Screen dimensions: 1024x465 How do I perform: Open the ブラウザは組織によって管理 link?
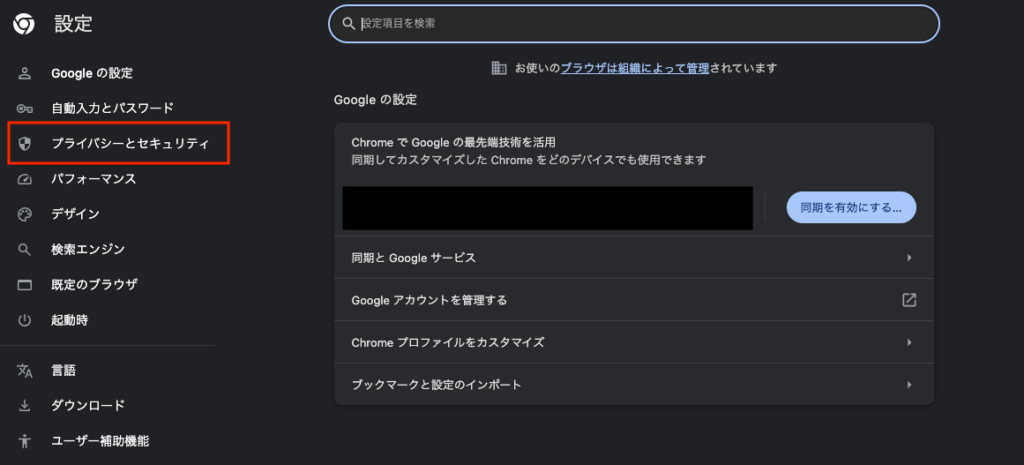[x=635, y=68]
